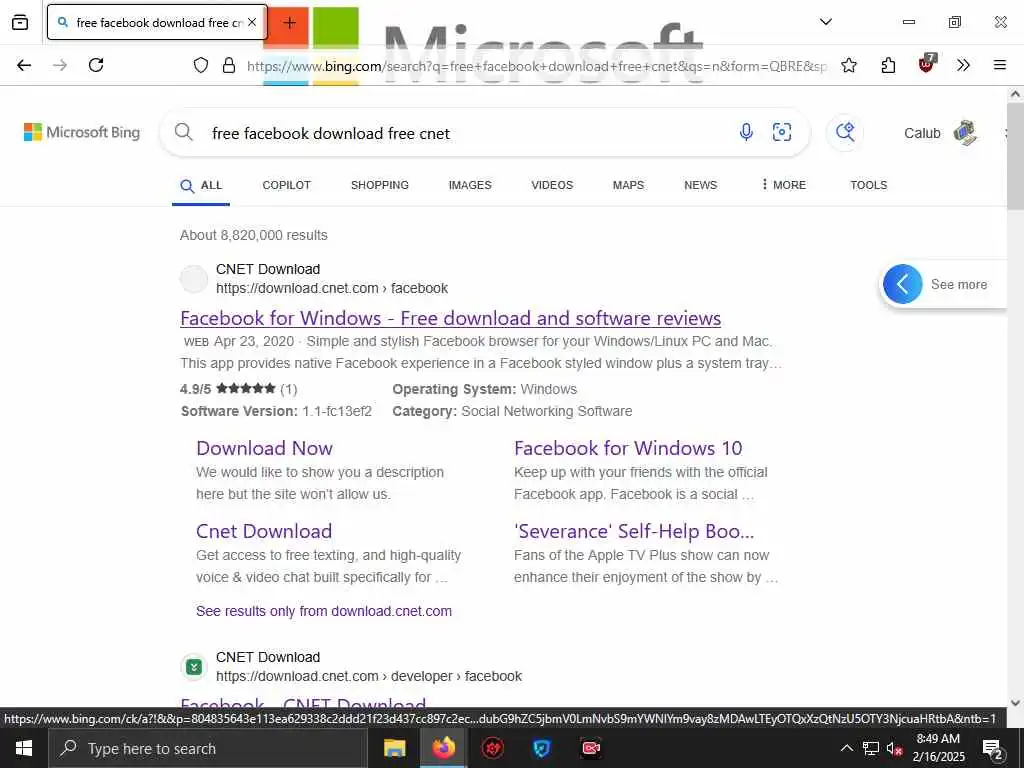Click the network status tray icon
The image size is (1024, 768).
(871, 748)
